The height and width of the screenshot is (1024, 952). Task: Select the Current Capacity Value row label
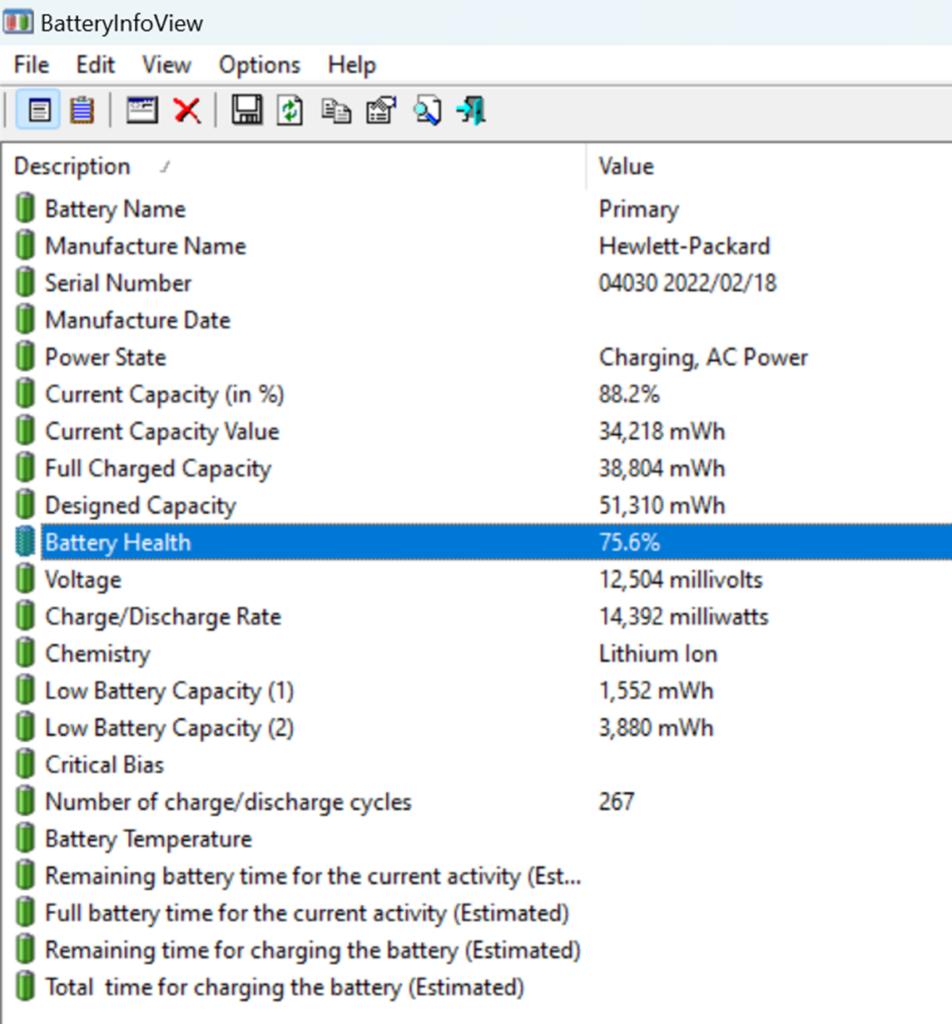[x=162, y=432]
